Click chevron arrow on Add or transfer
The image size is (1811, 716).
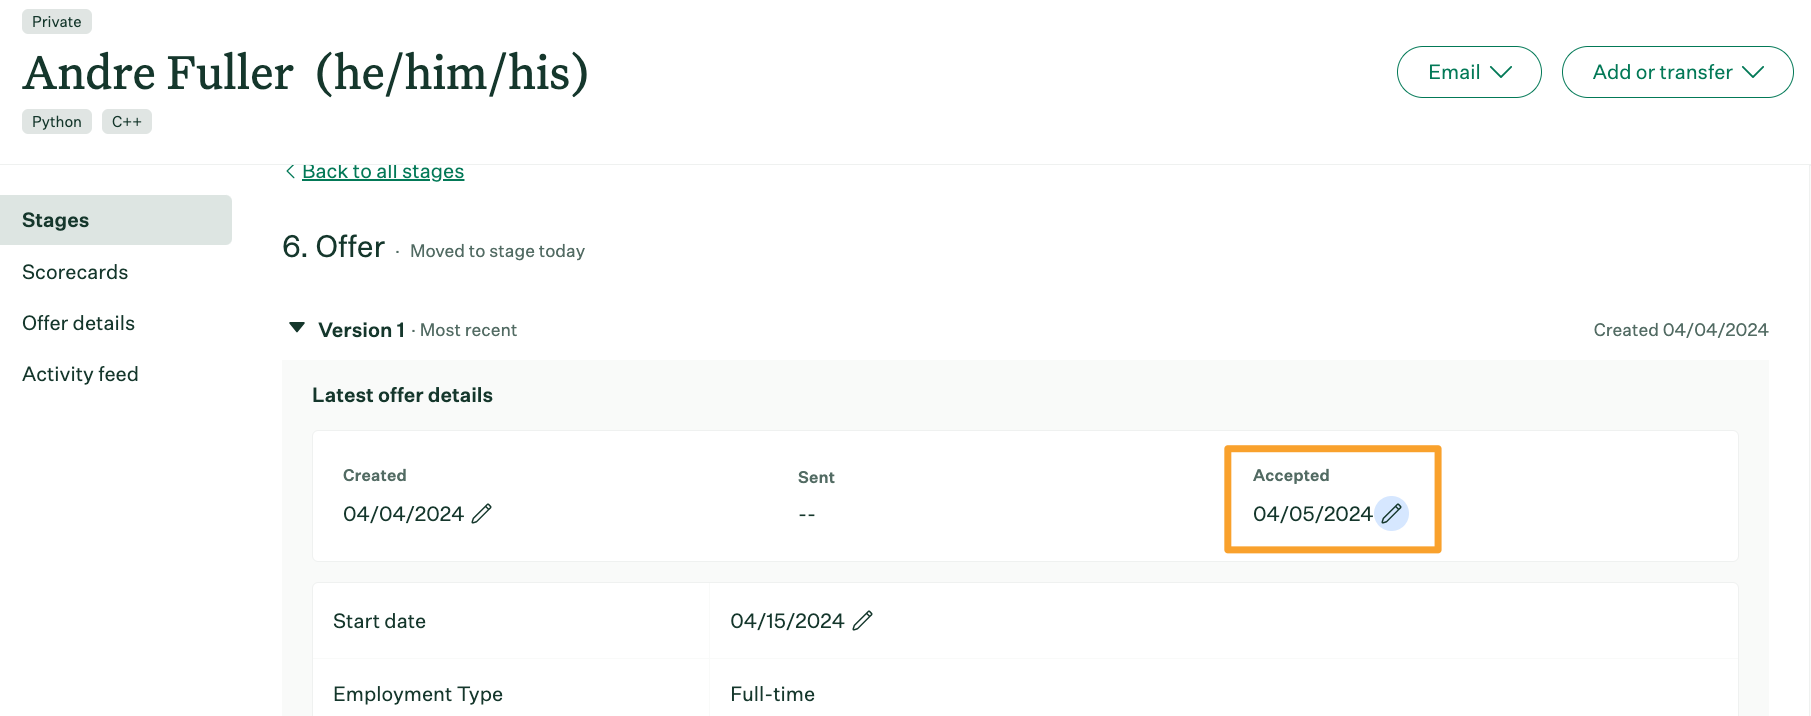1752,72
